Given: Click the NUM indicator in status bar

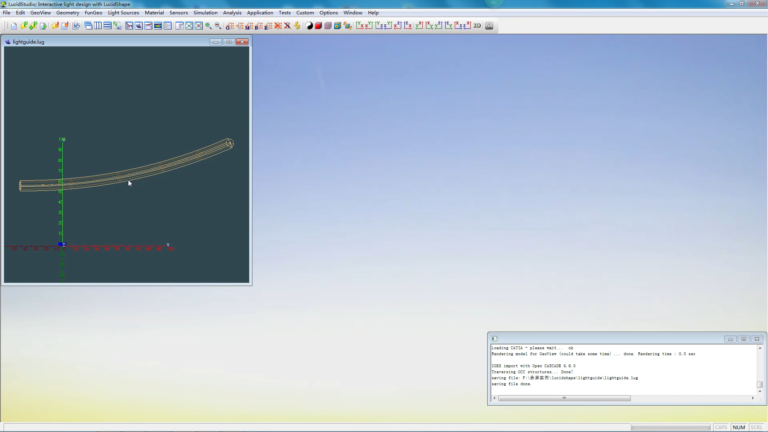Looking at the screenshot, I should pyautogui.click(x=739, y=427).
